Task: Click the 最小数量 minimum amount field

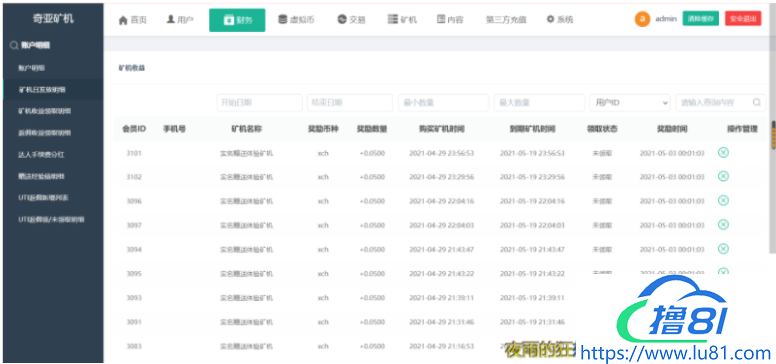Action: (443, 102)
